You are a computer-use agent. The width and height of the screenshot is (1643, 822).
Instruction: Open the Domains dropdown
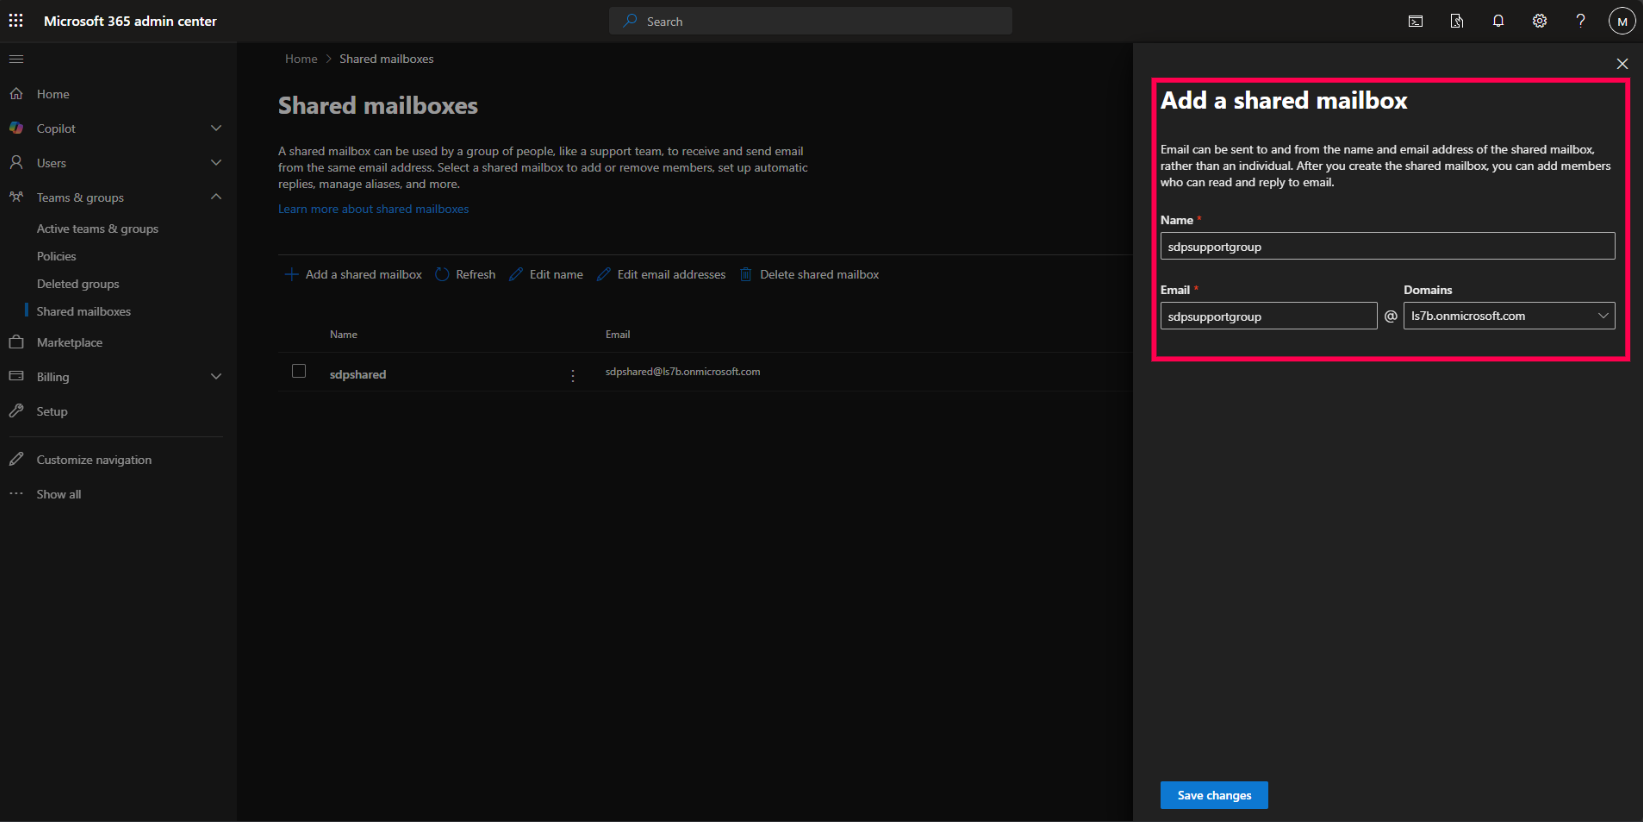[x=1509, y=316]
